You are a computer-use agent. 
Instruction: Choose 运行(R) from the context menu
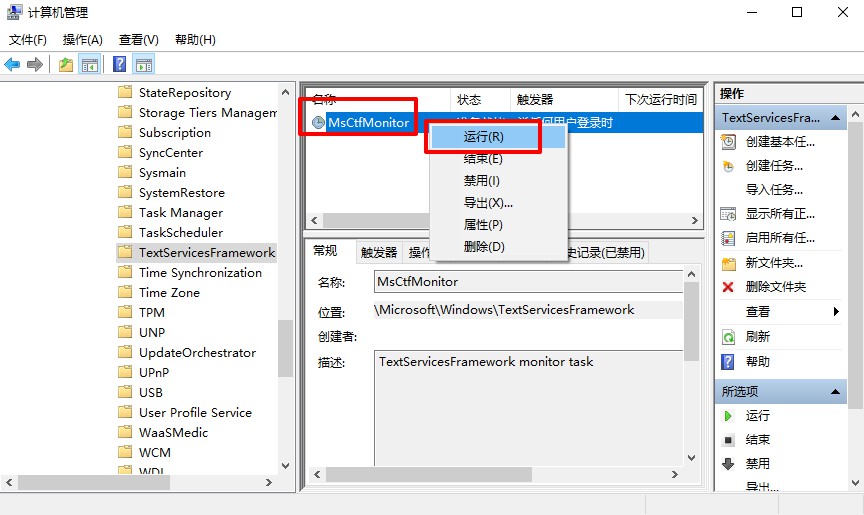[484, 137]
